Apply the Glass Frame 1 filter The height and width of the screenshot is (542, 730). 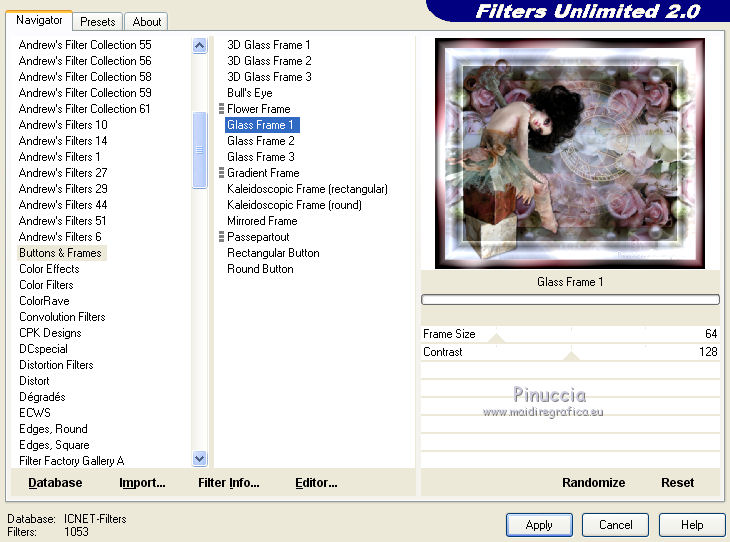[539, 525]
